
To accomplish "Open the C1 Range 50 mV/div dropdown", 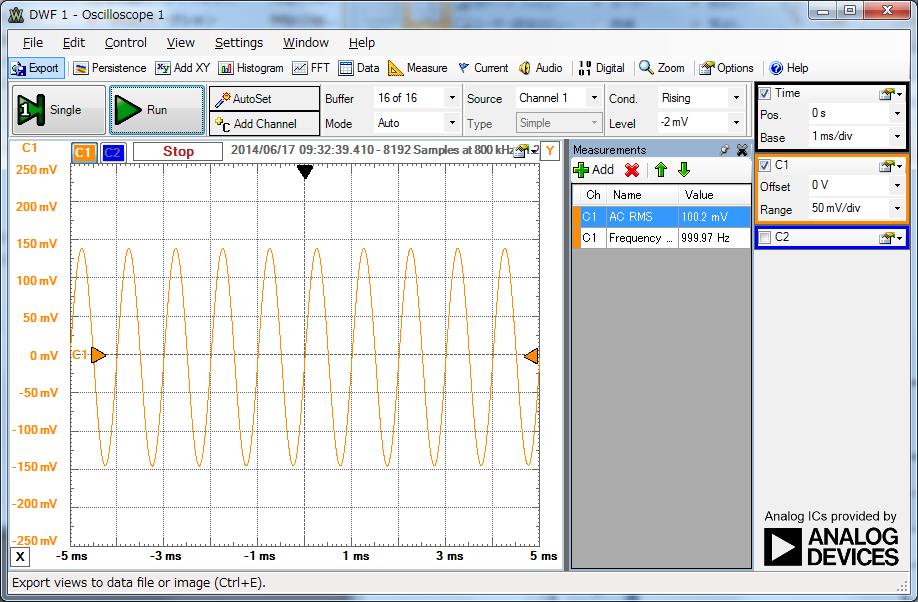I will [x=897, y=209].
